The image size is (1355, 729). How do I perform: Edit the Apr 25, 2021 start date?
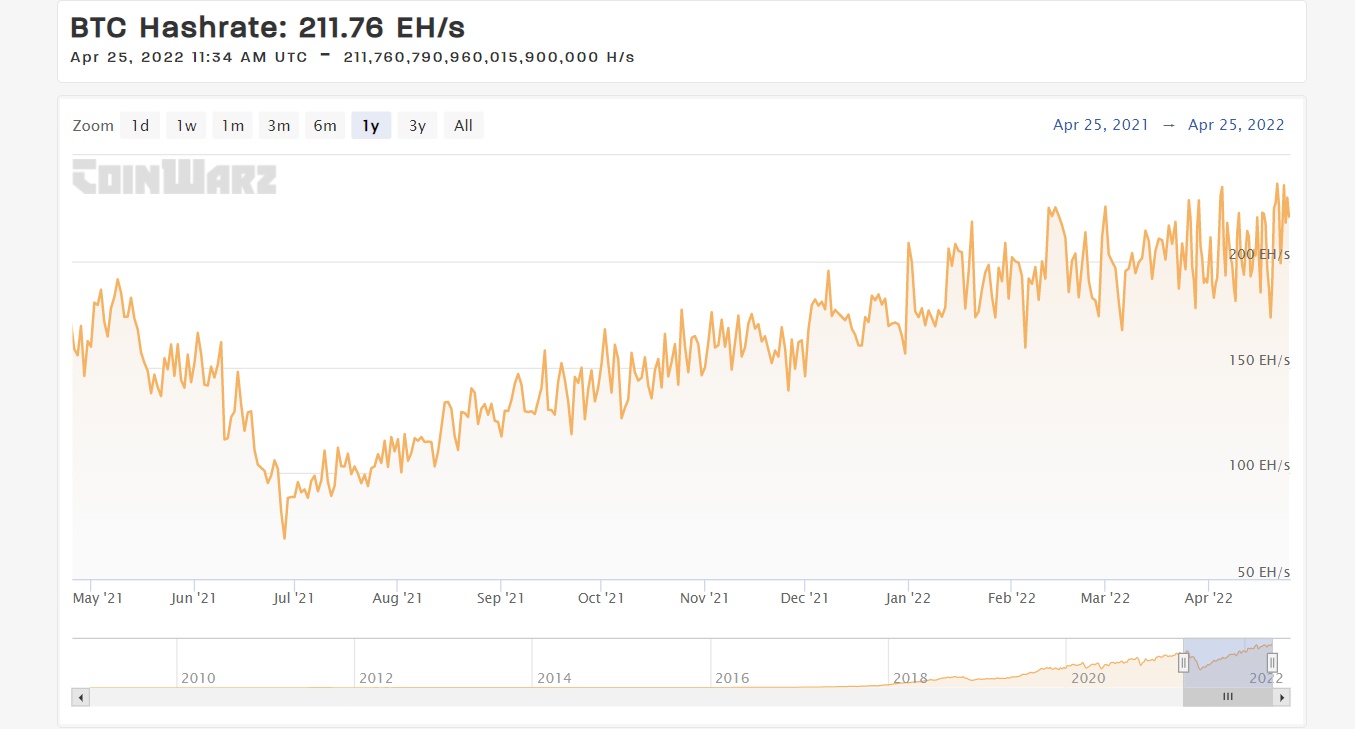pos(1101,125)
